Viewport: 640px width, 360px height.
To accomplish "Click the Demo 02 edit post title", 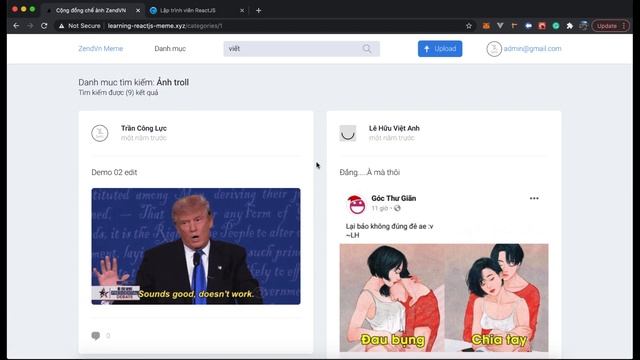I will tap(114, 172).
